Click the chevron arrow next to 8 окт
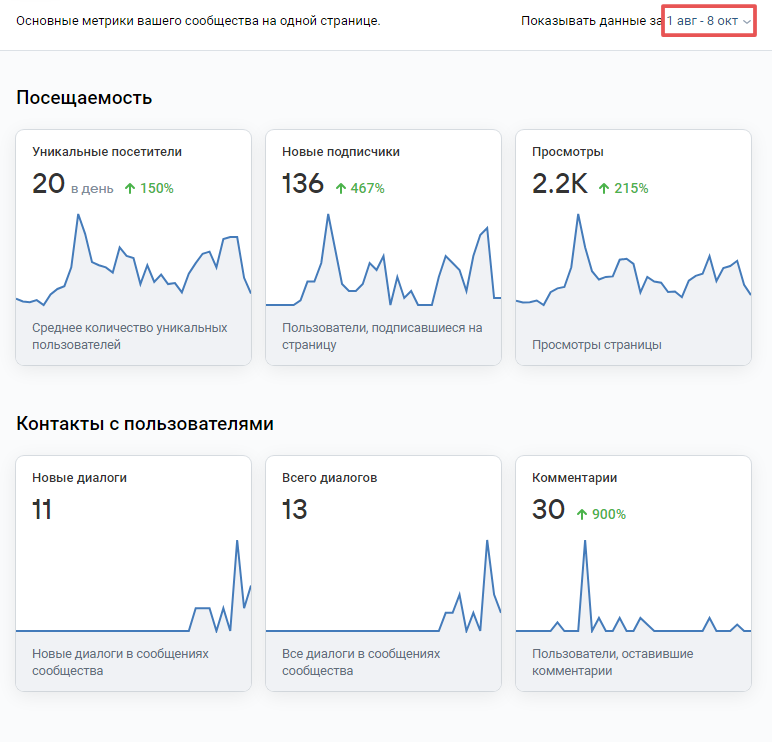The height and width of the screenshot is (742, 772). click(x=747, y=22)
